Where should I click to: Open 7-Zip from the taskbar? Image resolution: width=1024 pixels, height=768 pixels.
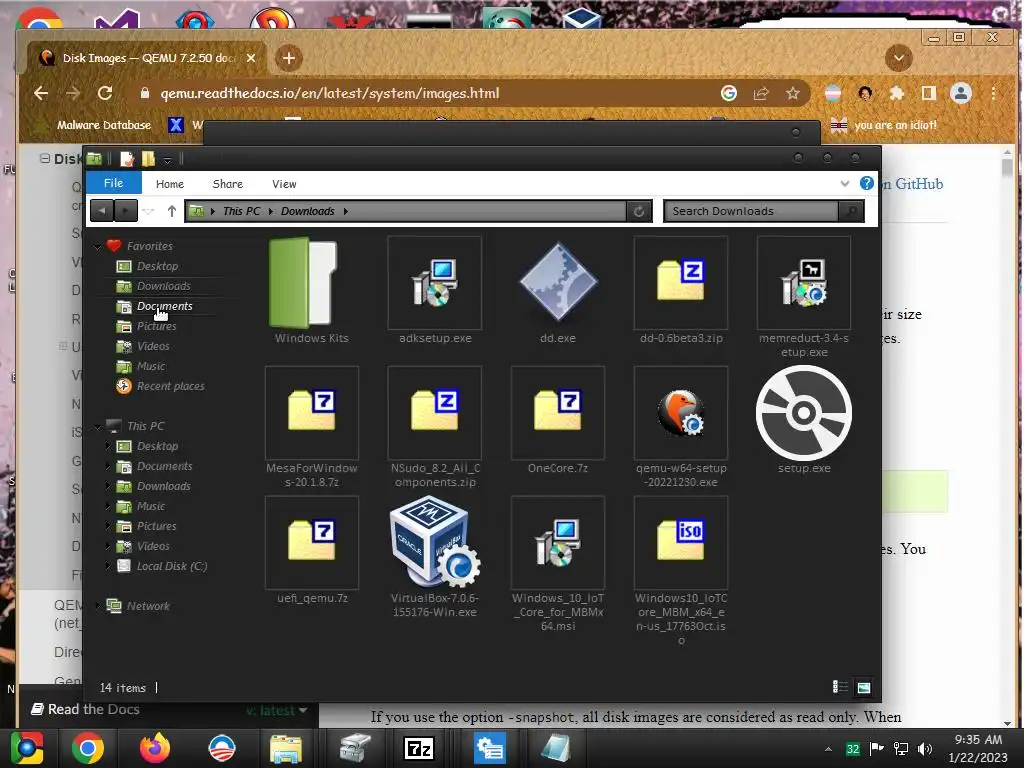coord(419,748)
